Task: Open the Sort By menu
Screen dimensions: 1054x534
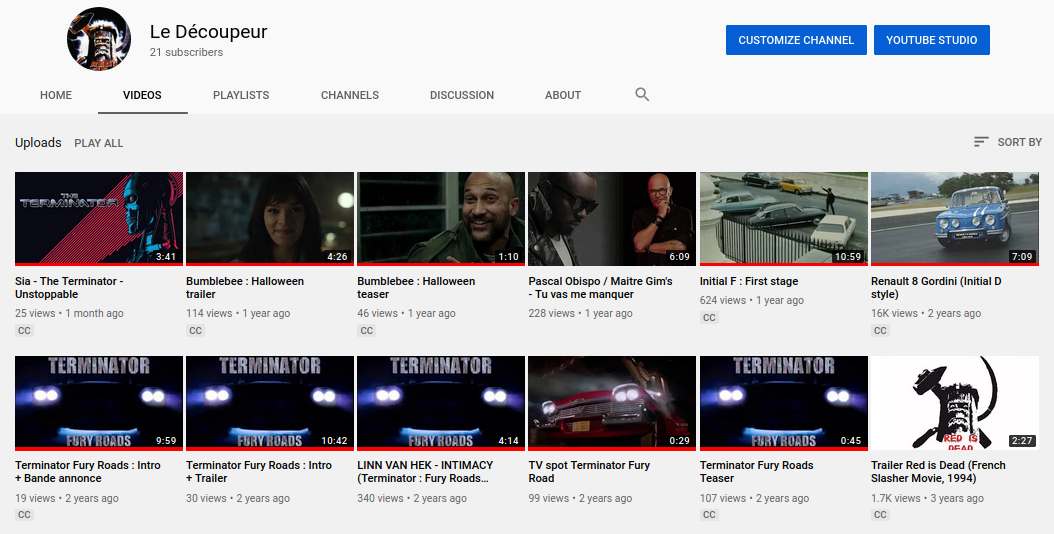Action: click(1007, 142)
